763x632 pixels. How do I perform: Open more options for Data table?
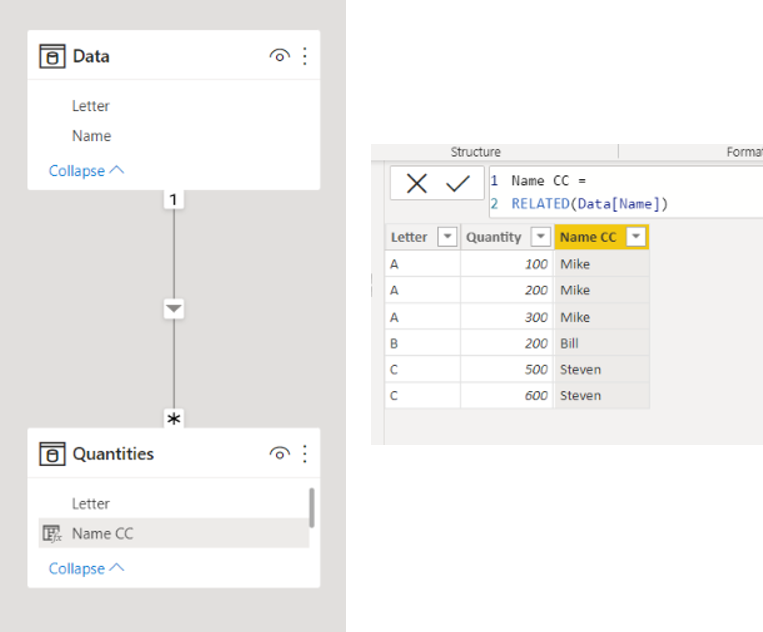pos(305,56)
